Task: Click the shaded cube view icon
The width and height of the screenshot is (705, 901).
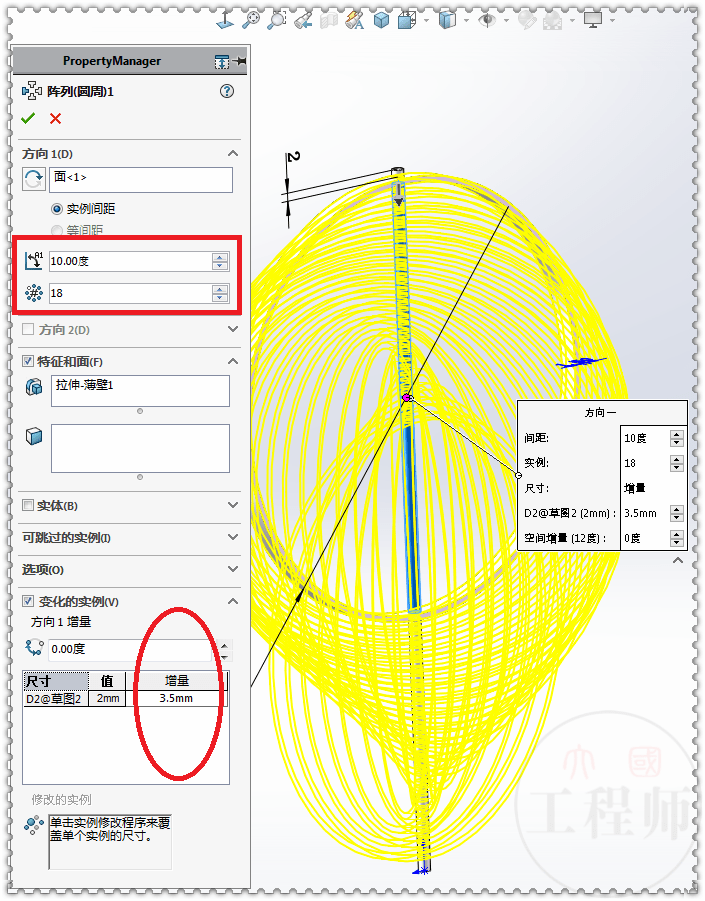Action: coord(381,21)
